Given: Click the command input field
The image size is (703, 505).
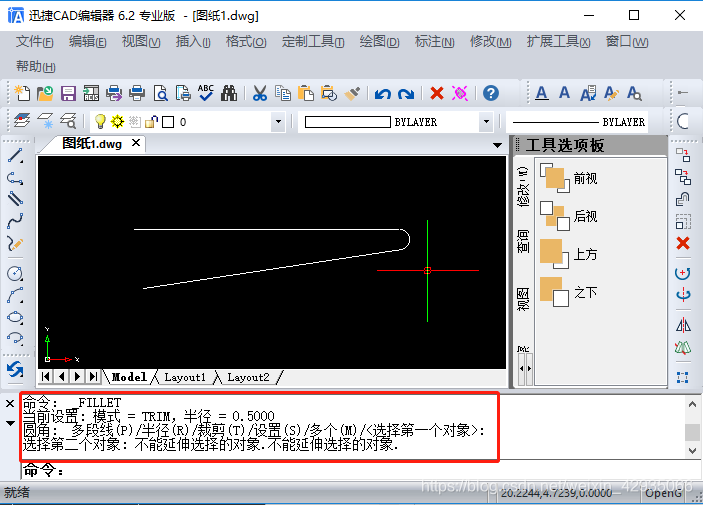Looking at the screenshot, I should tap(361, 470).
